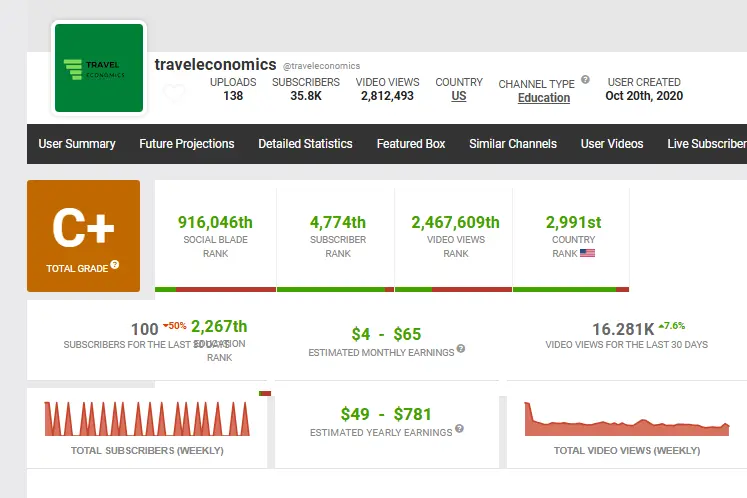The image size is (747, 498).
Task: Open the User Videos tab
Action: (x=612, y=144)
